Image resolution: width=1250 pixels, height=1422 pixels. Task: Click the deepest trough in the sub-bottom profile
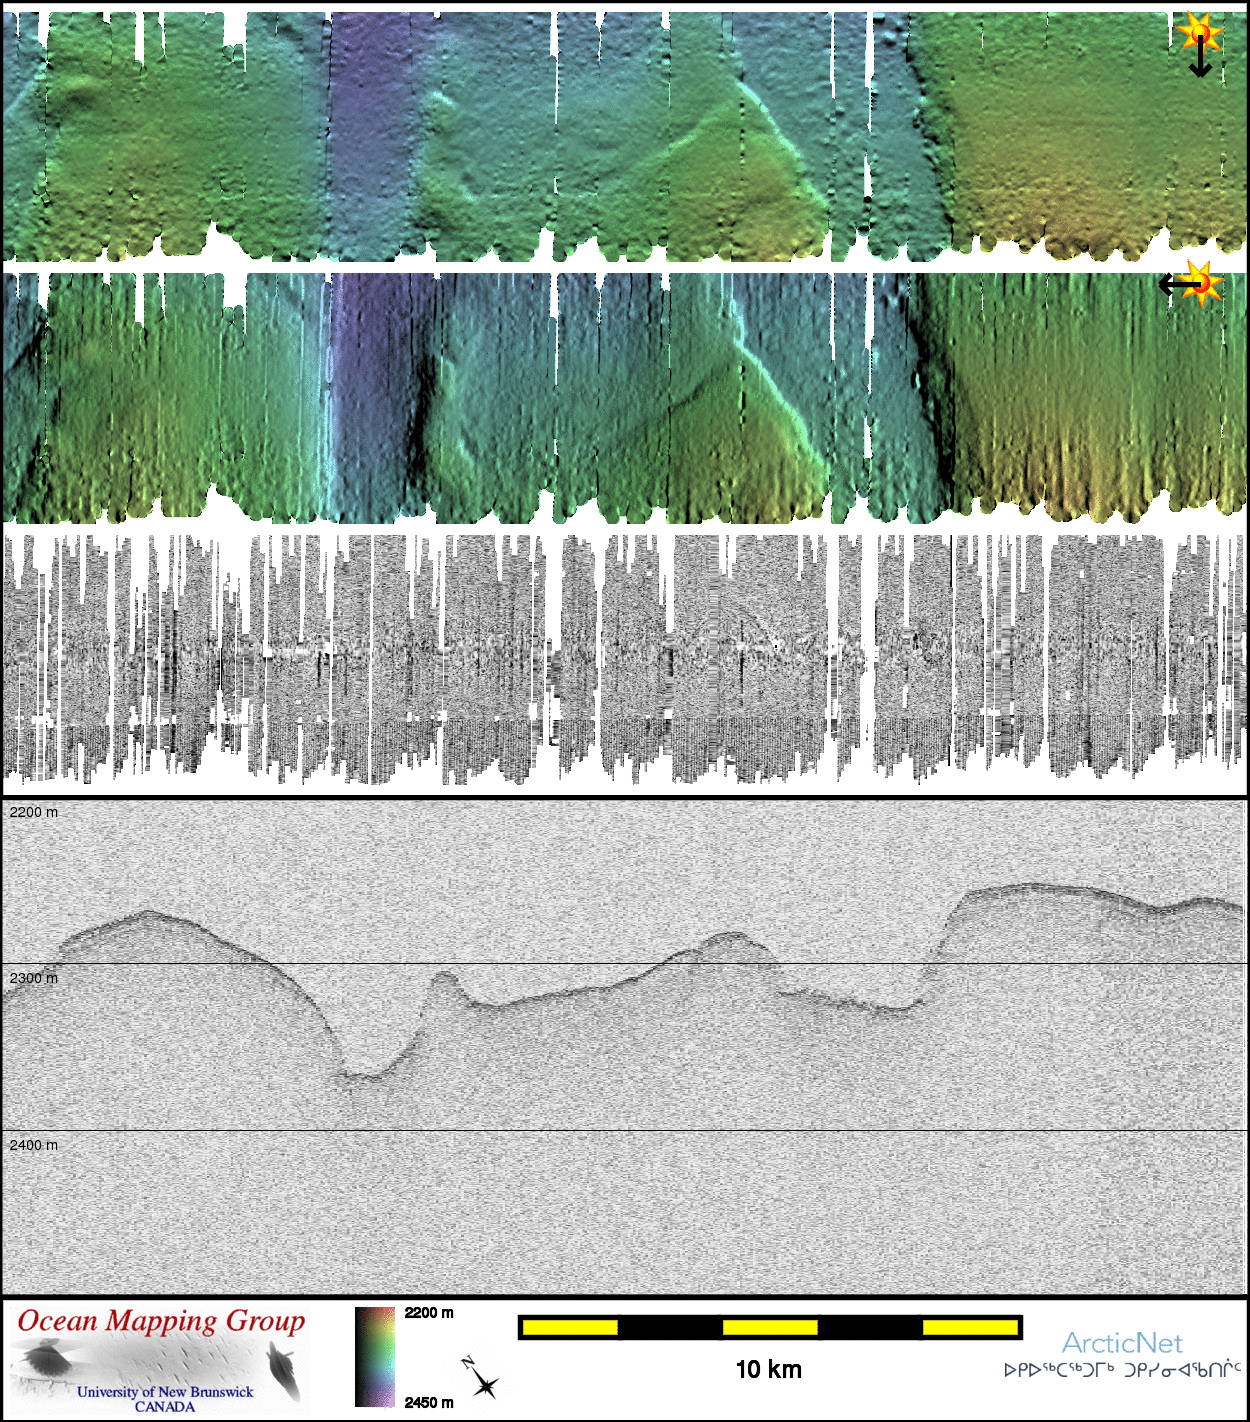[362, 1075]
